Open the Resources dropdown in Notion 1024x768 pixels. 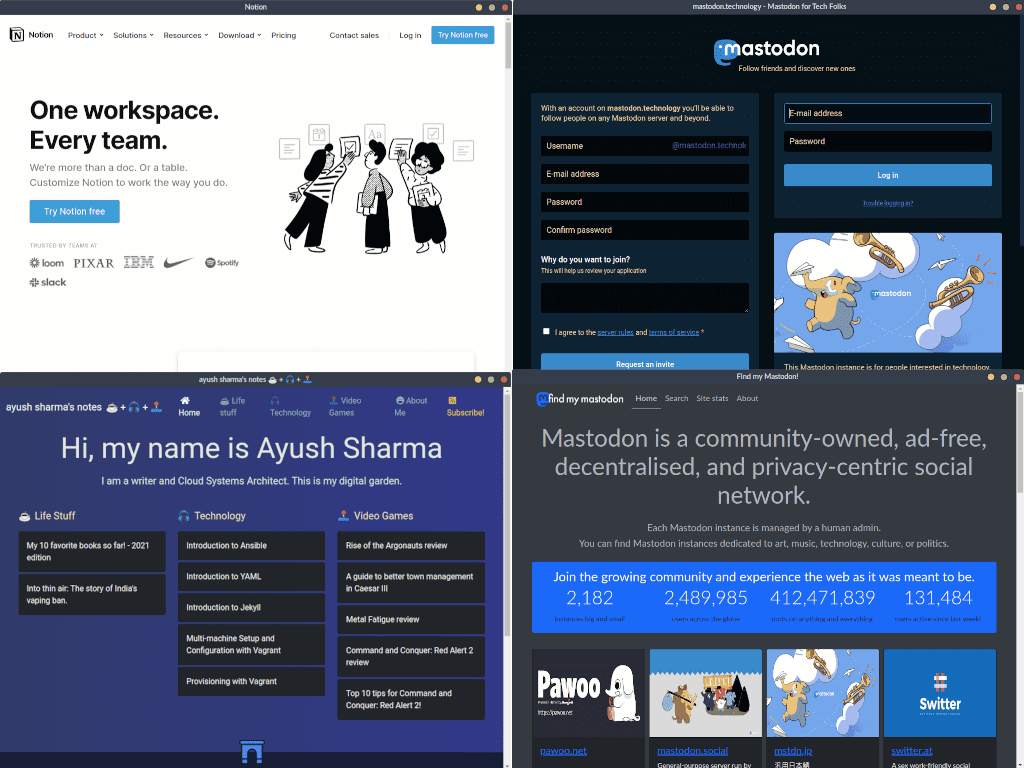(x=185, y=35)
